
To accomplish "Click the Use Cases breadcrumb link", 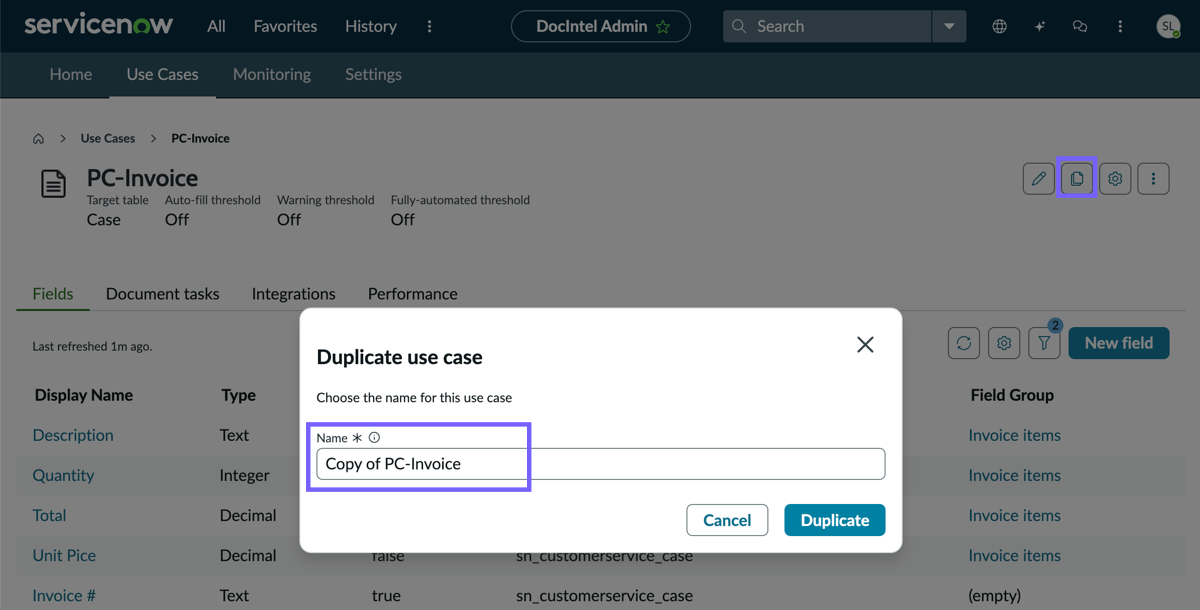I will click(x=108, y=138).
